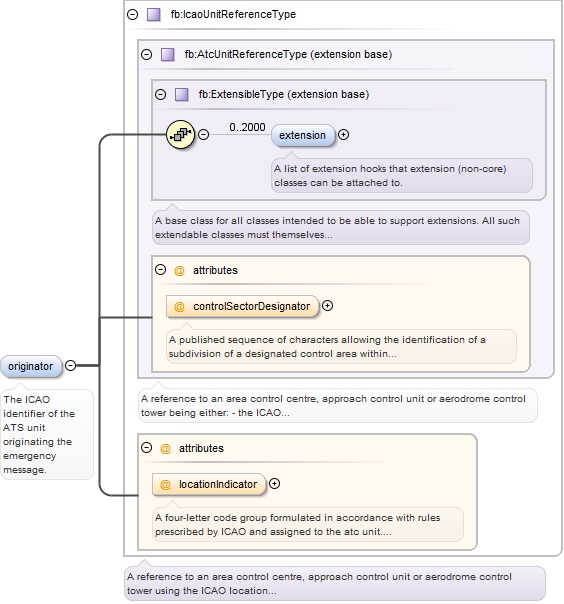Click the purple square icon beside fb:IcaoUnitReferenceType
The width and height of the screenshot is (564, 604).
tap(154, 15)
